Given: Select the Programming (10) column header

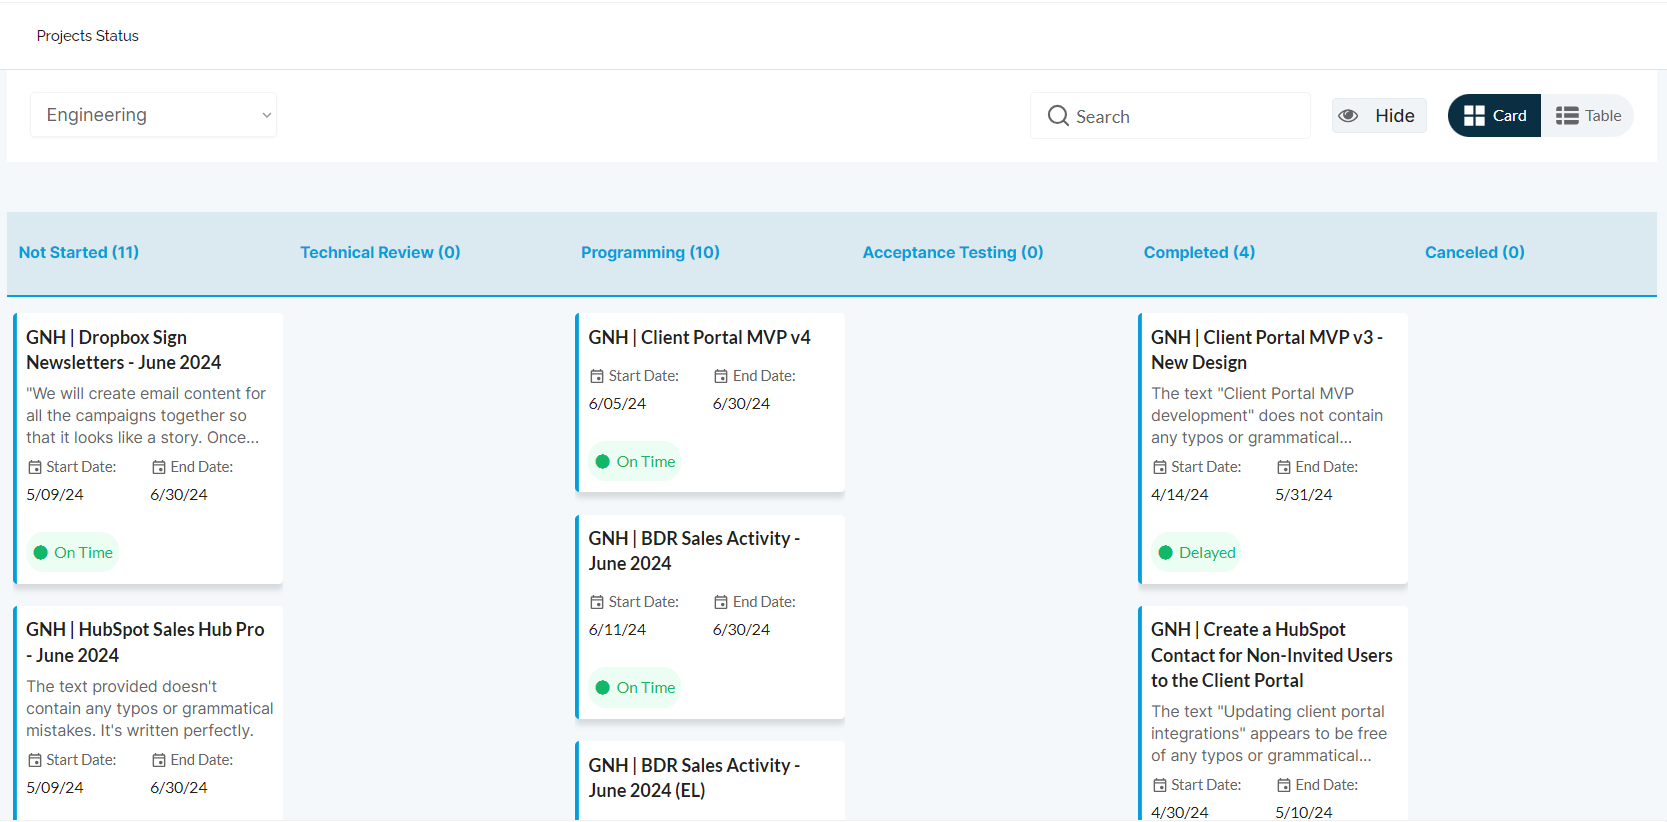Looking at the screenshot, I should (650, 252).
